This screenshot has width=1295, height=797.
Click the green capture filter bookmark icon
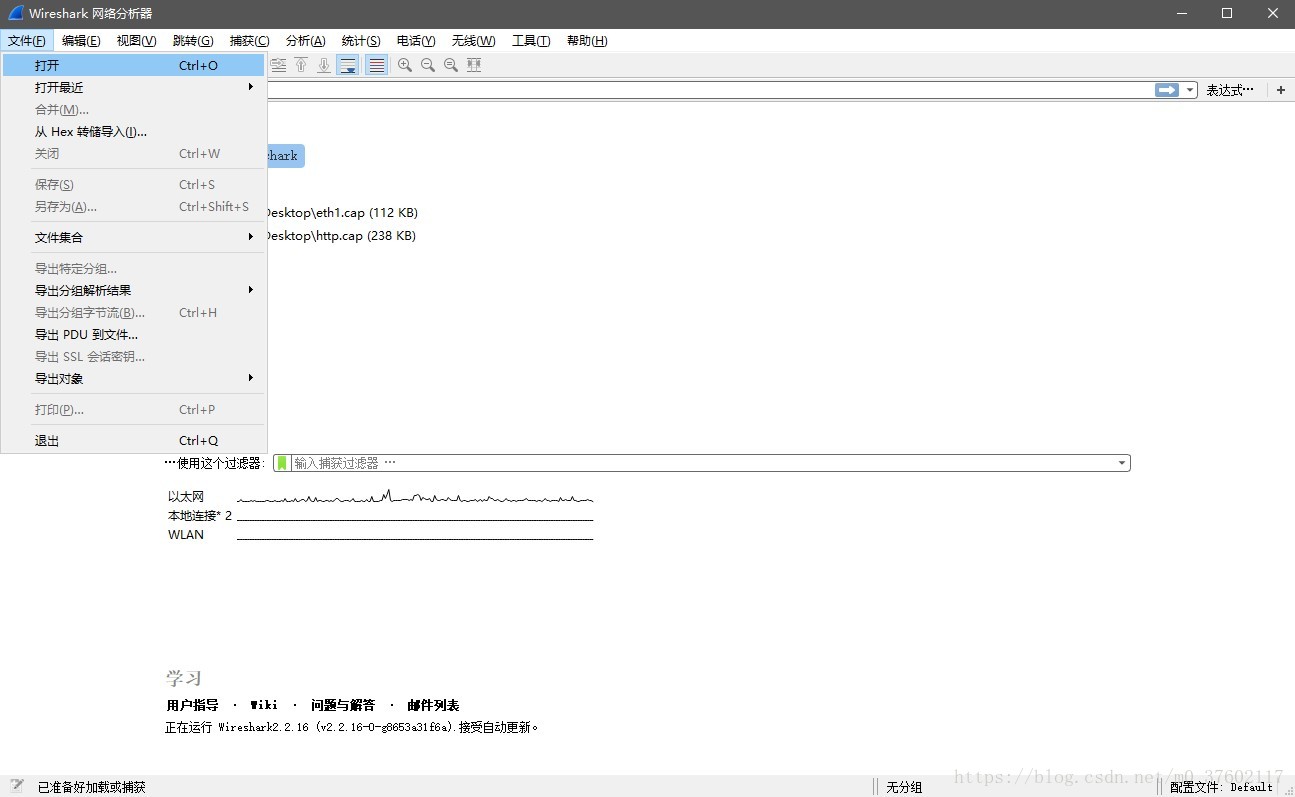click(x=282, y=463)
